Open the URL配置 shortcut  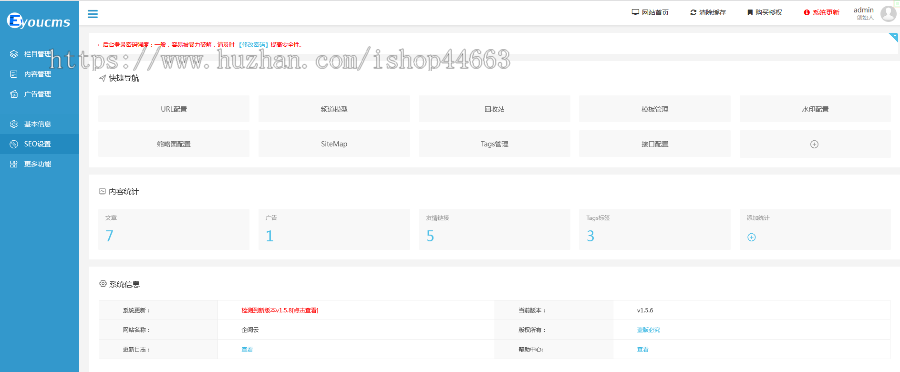click(x=174, y=108)
